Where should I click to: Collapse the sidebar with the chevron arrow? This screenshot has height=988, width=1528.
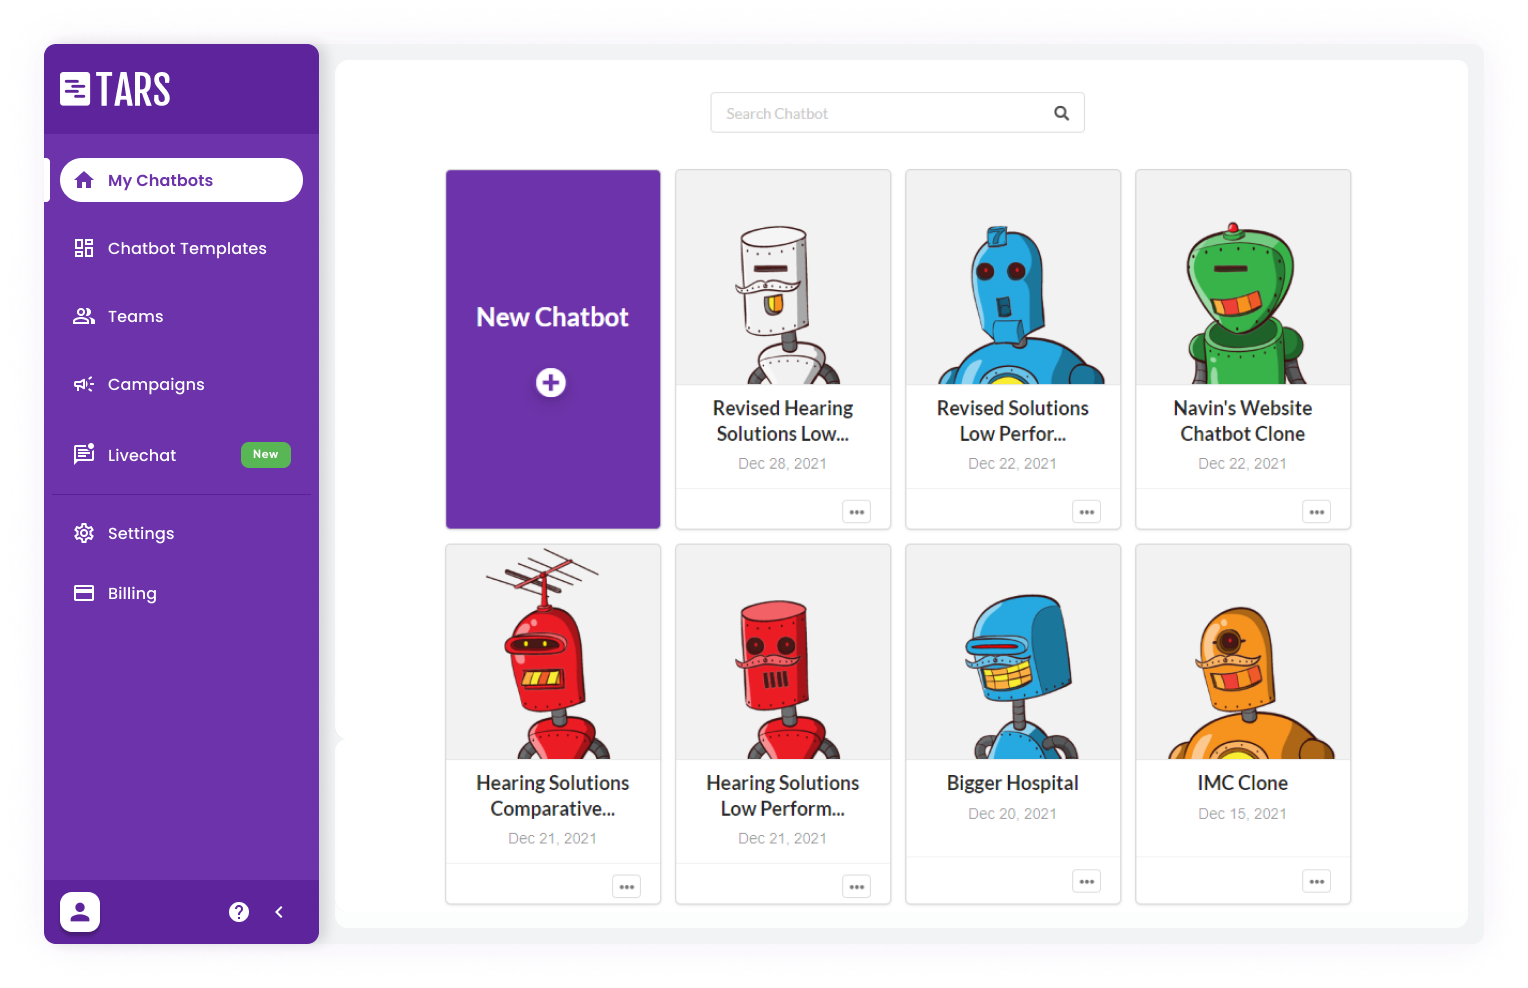pos(279,912)
